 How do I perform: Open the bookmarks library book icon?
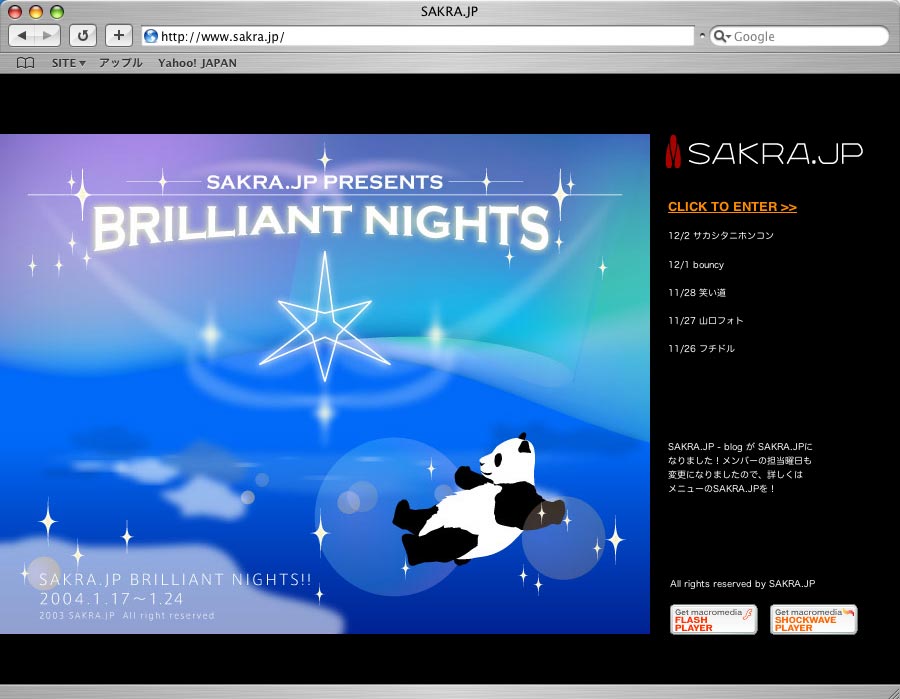[x=25, y=63]
